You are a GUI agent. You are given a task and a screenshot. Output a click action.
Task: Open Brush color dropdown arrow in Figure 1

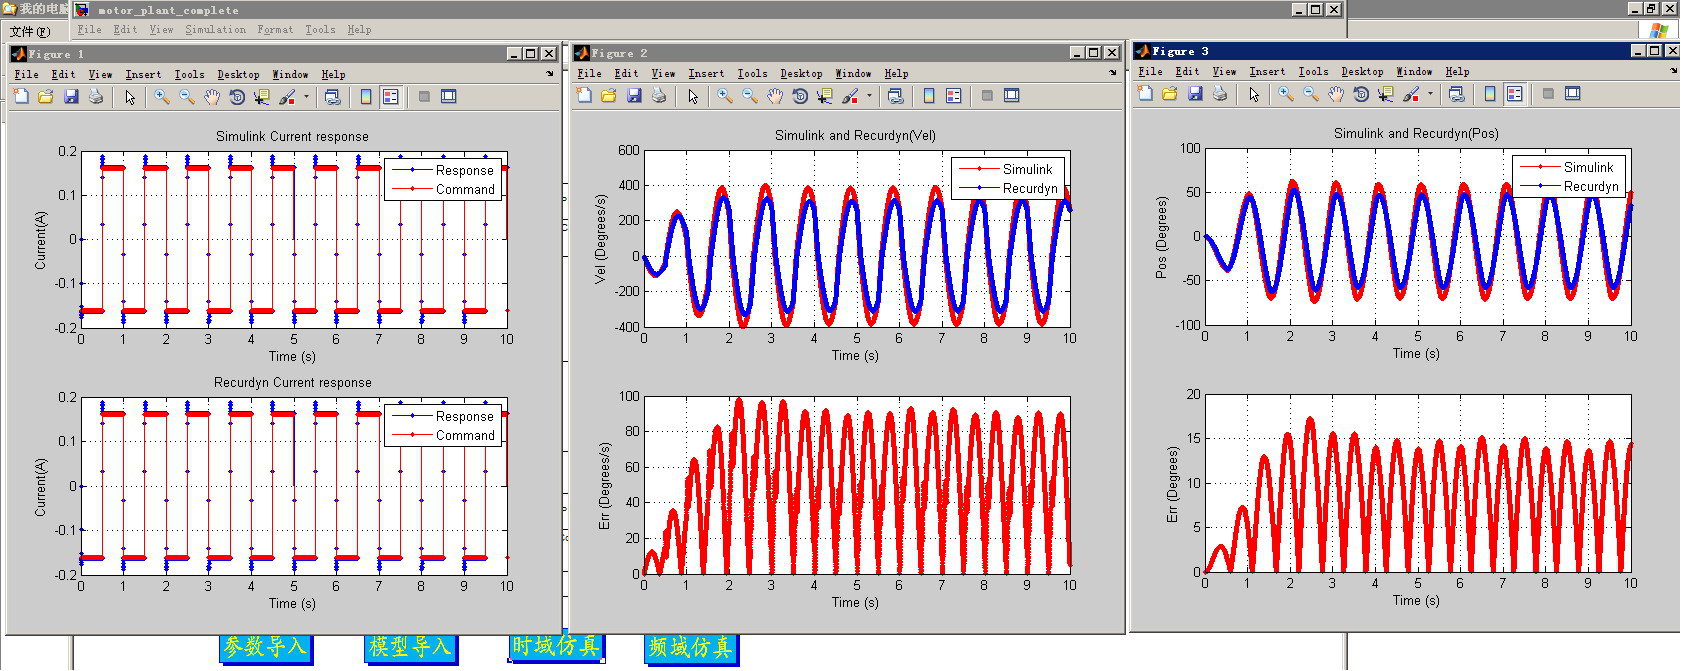pyautogui.click(x=306, y=97)
